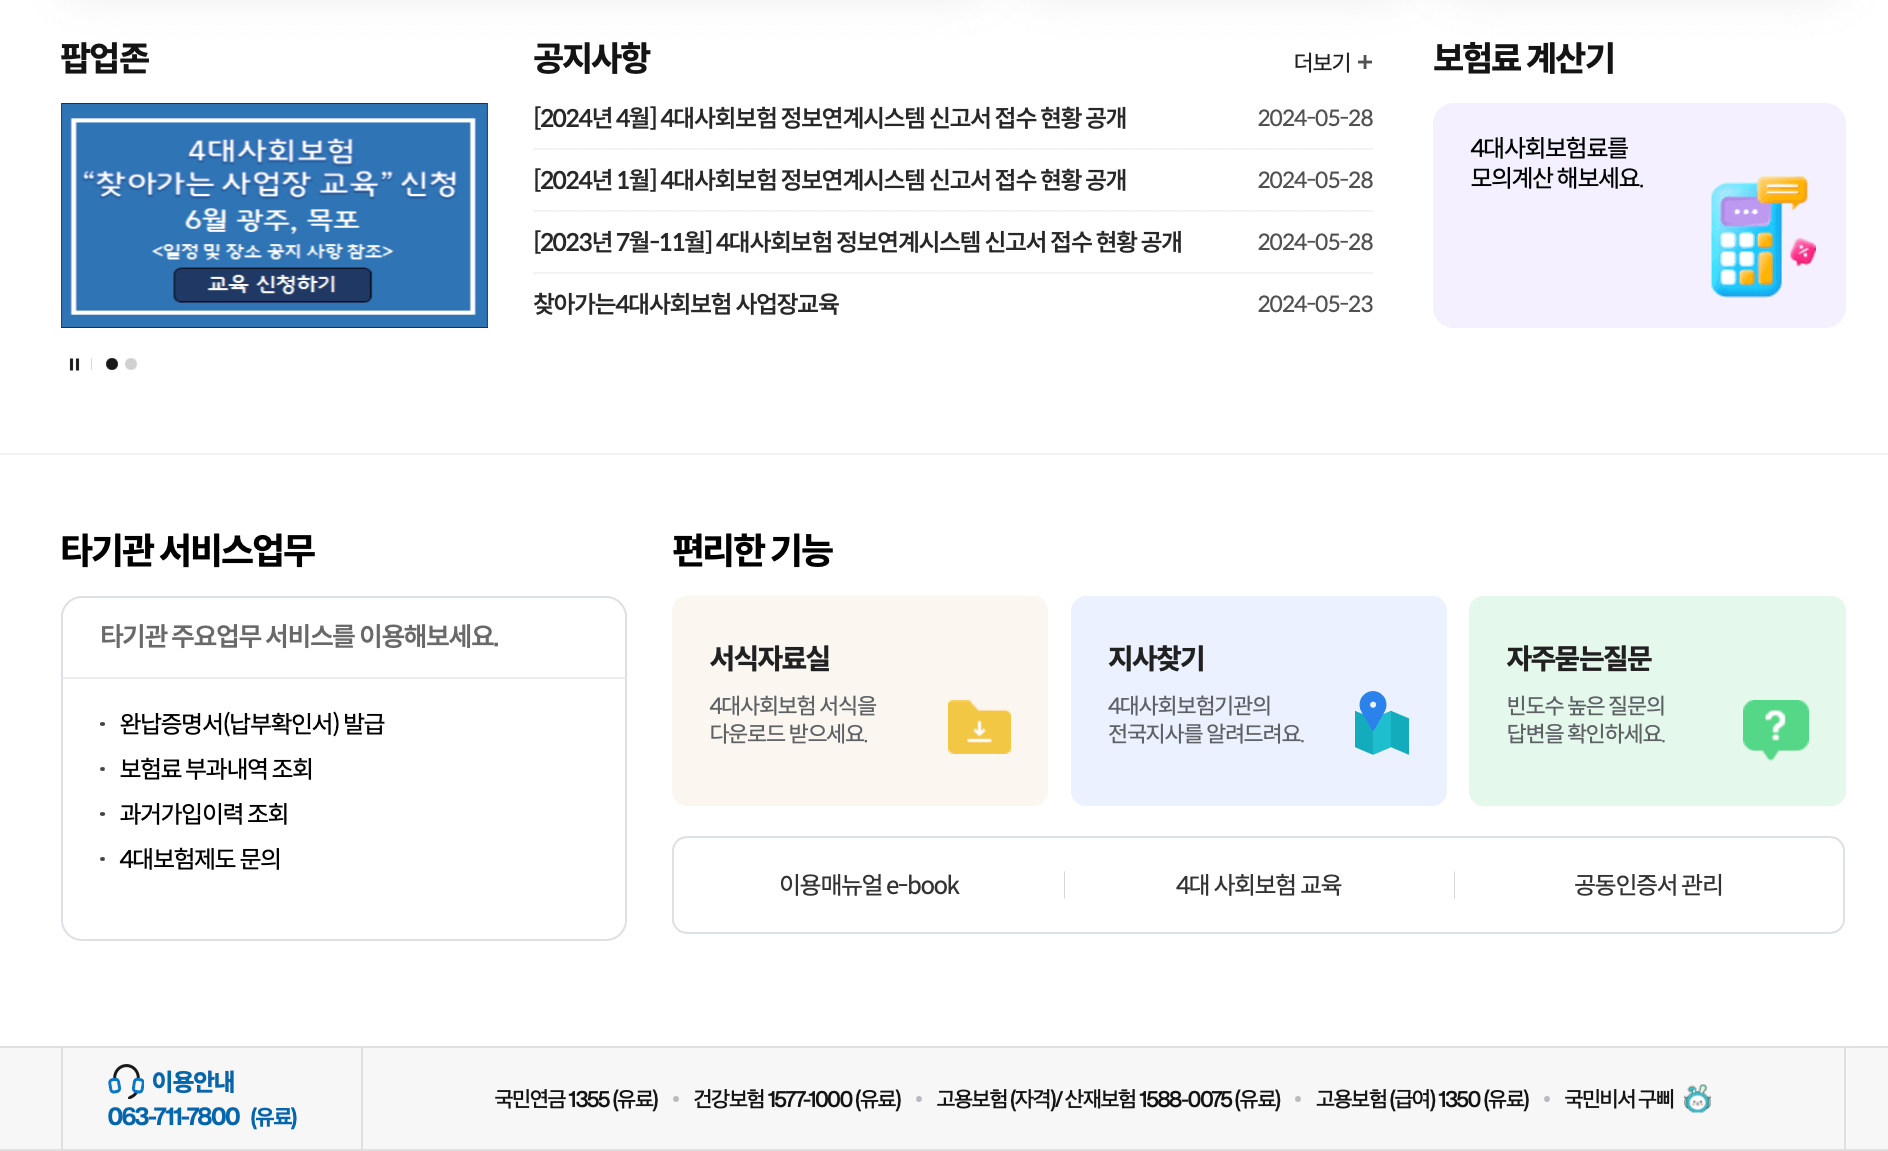Open the 완납증명서(납부확인서) 발급 service
Viewport: 1888px width, 1151px height.
(254, 724)
